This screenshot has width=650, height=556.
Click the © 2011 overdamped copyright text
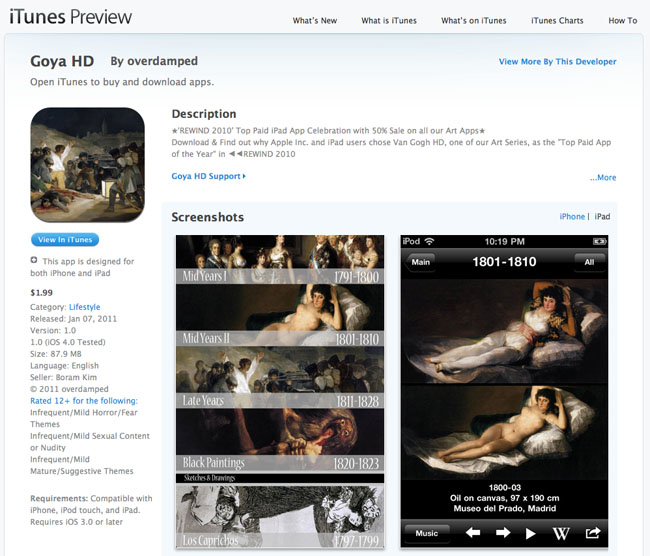69,389
